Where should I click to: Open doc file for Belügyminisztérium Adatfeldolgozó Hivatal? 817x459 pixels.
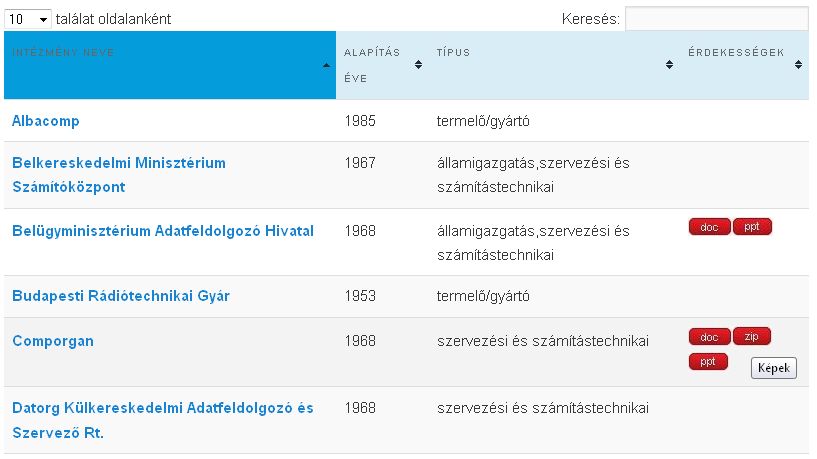pos(709,227)
